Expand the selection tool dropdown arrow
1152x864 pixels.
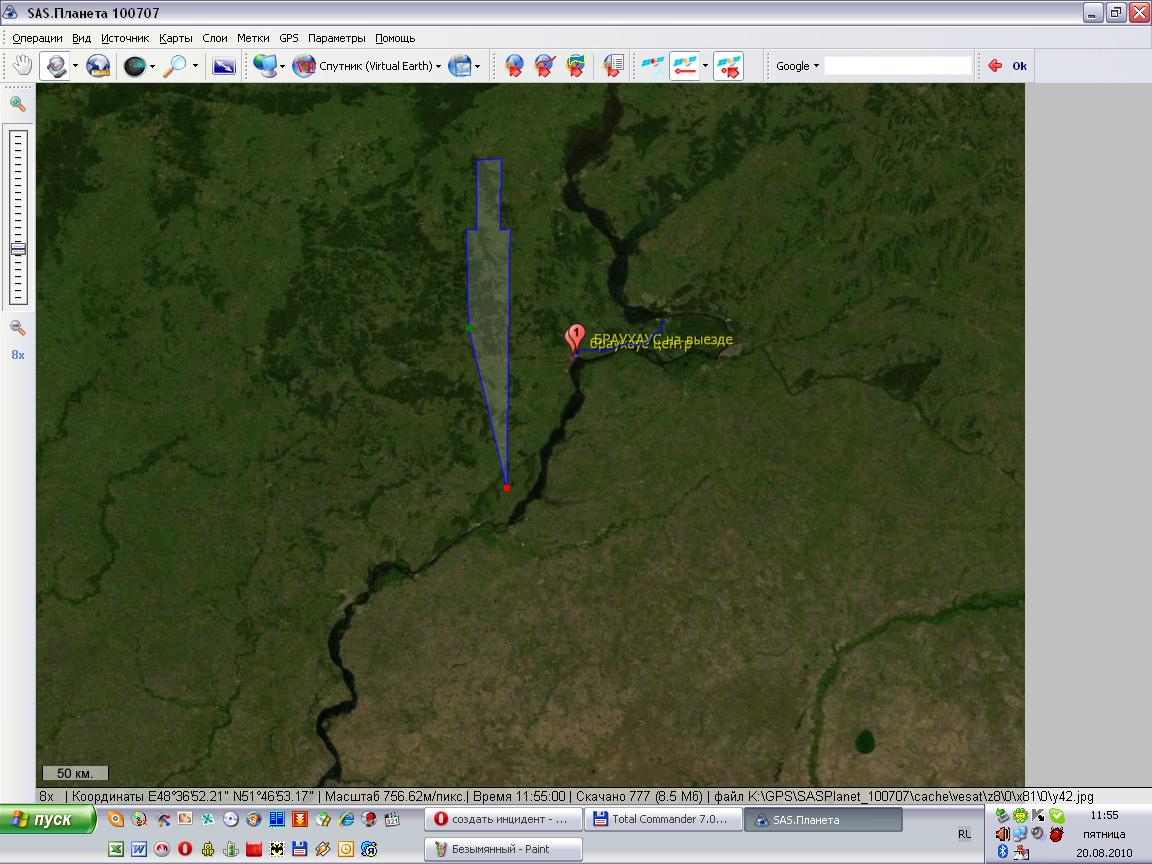point(75,66)
